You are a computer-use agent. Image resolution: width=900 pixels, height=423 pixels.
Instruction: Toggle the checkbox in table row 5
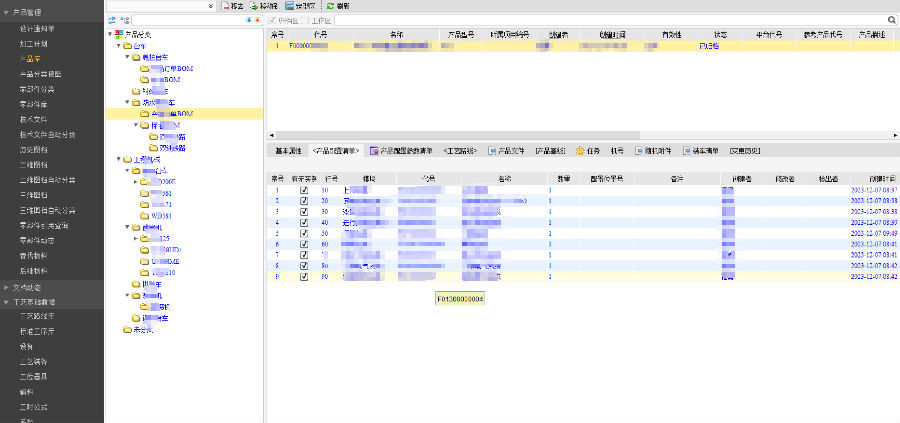click(x=304, y=233)
